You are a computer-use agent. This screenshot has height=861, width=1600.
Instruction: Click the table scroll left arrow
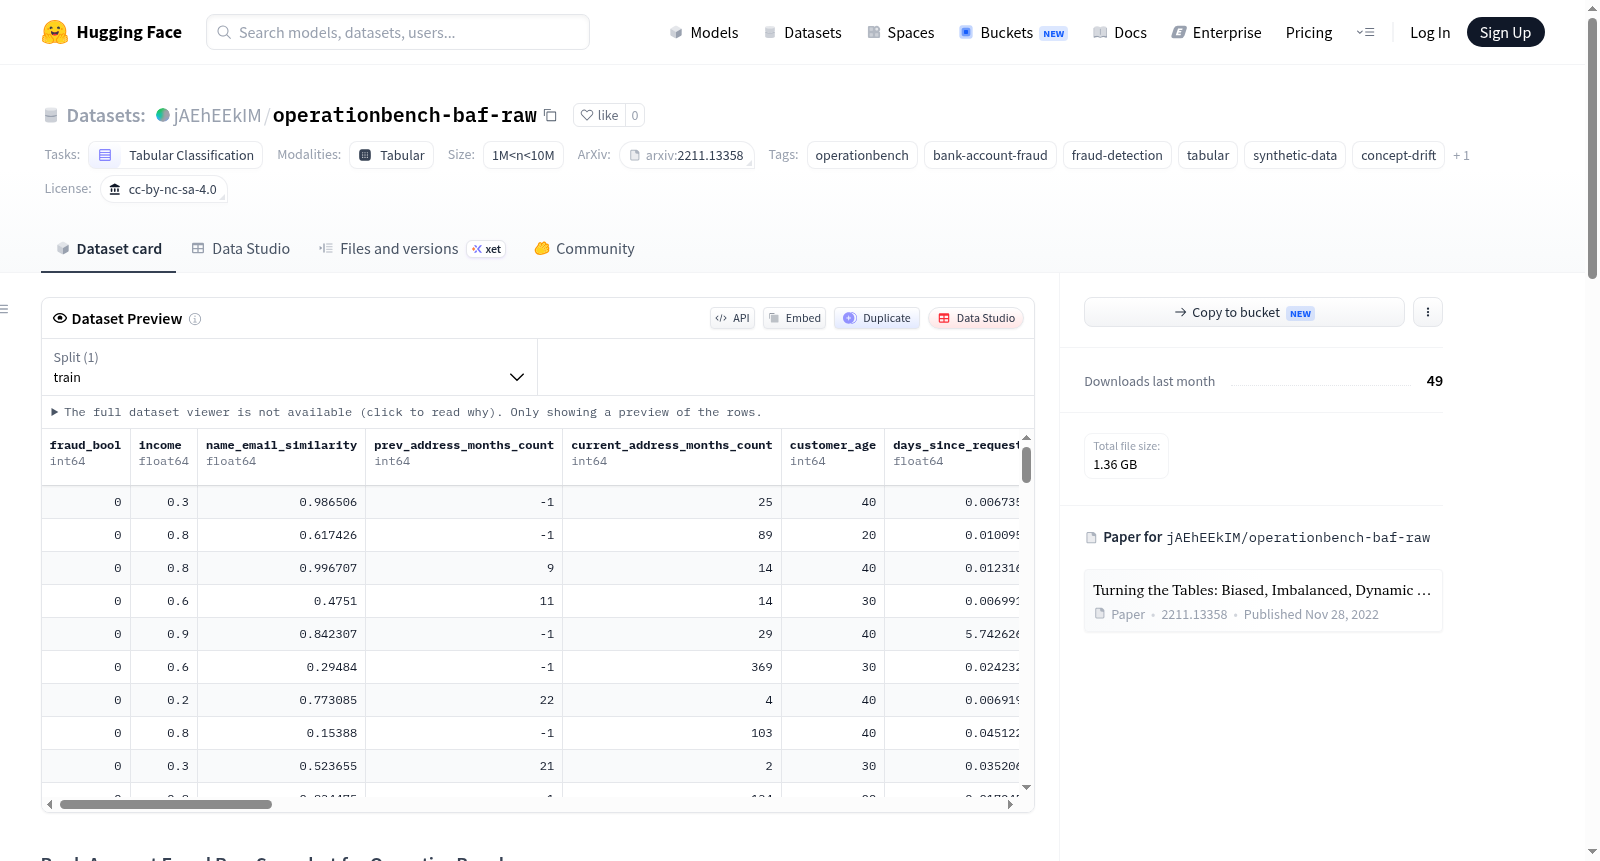coord(49,804)
